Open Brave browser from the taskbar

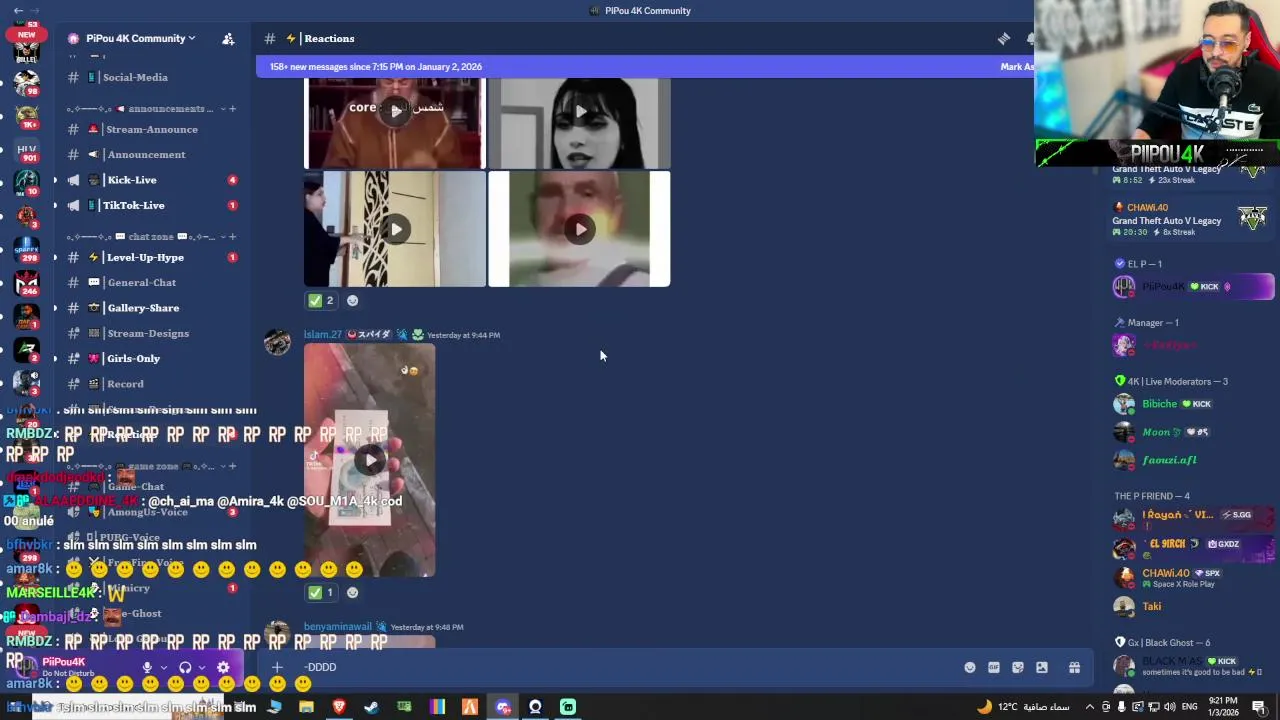[339, 707]
